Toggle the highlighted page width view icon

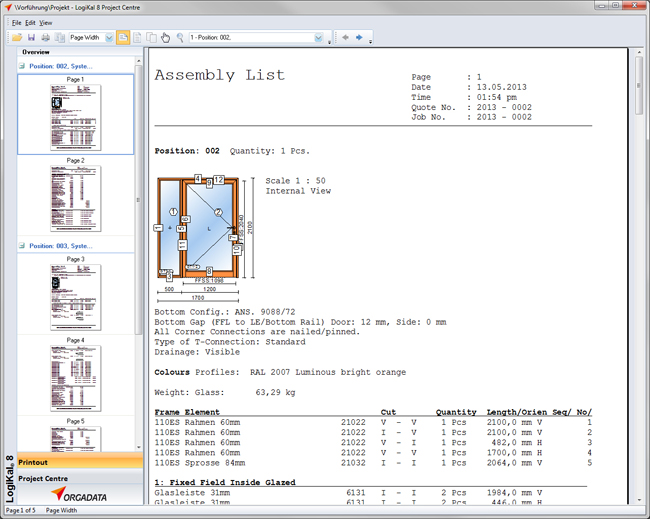123,38
